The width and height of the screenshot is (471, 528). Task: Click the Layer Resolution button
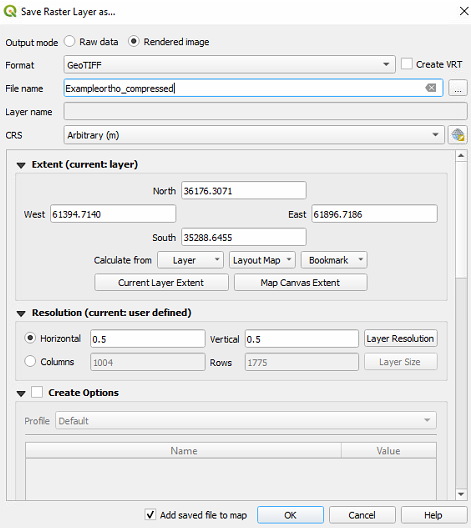point(401,338)
